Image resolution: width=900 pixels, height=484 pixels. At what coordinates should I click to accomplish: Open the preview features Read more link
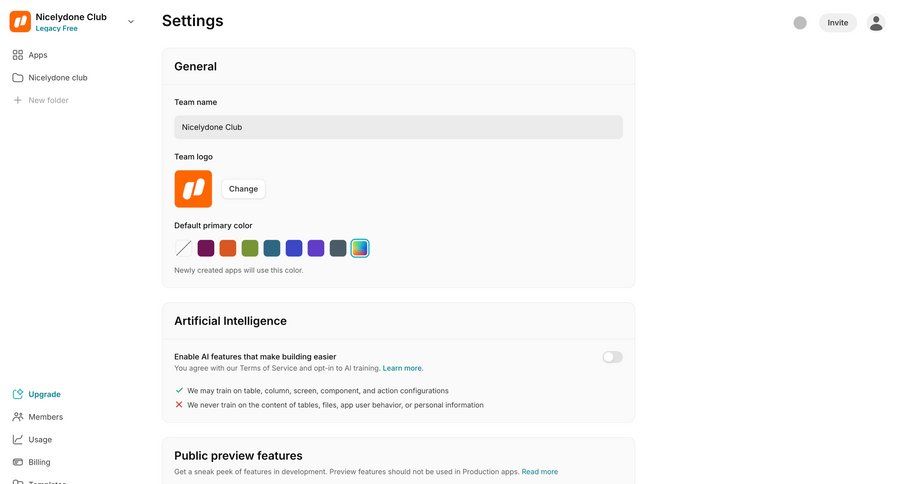(540, 472)
